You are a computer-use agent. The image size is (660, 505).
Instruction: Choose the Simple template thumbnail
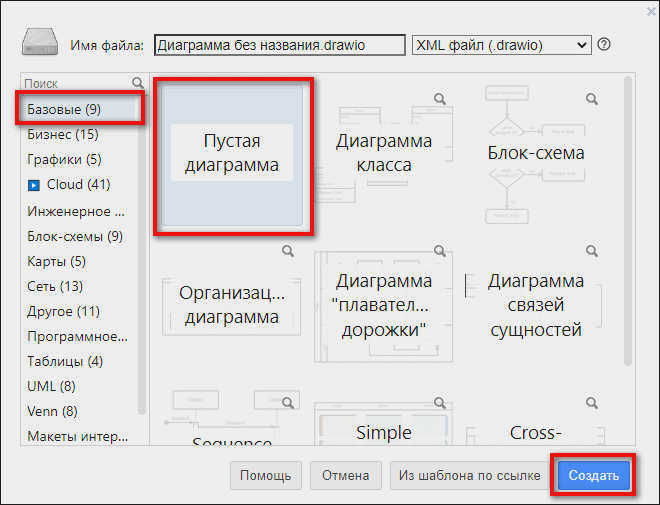[x=384, y=418]
